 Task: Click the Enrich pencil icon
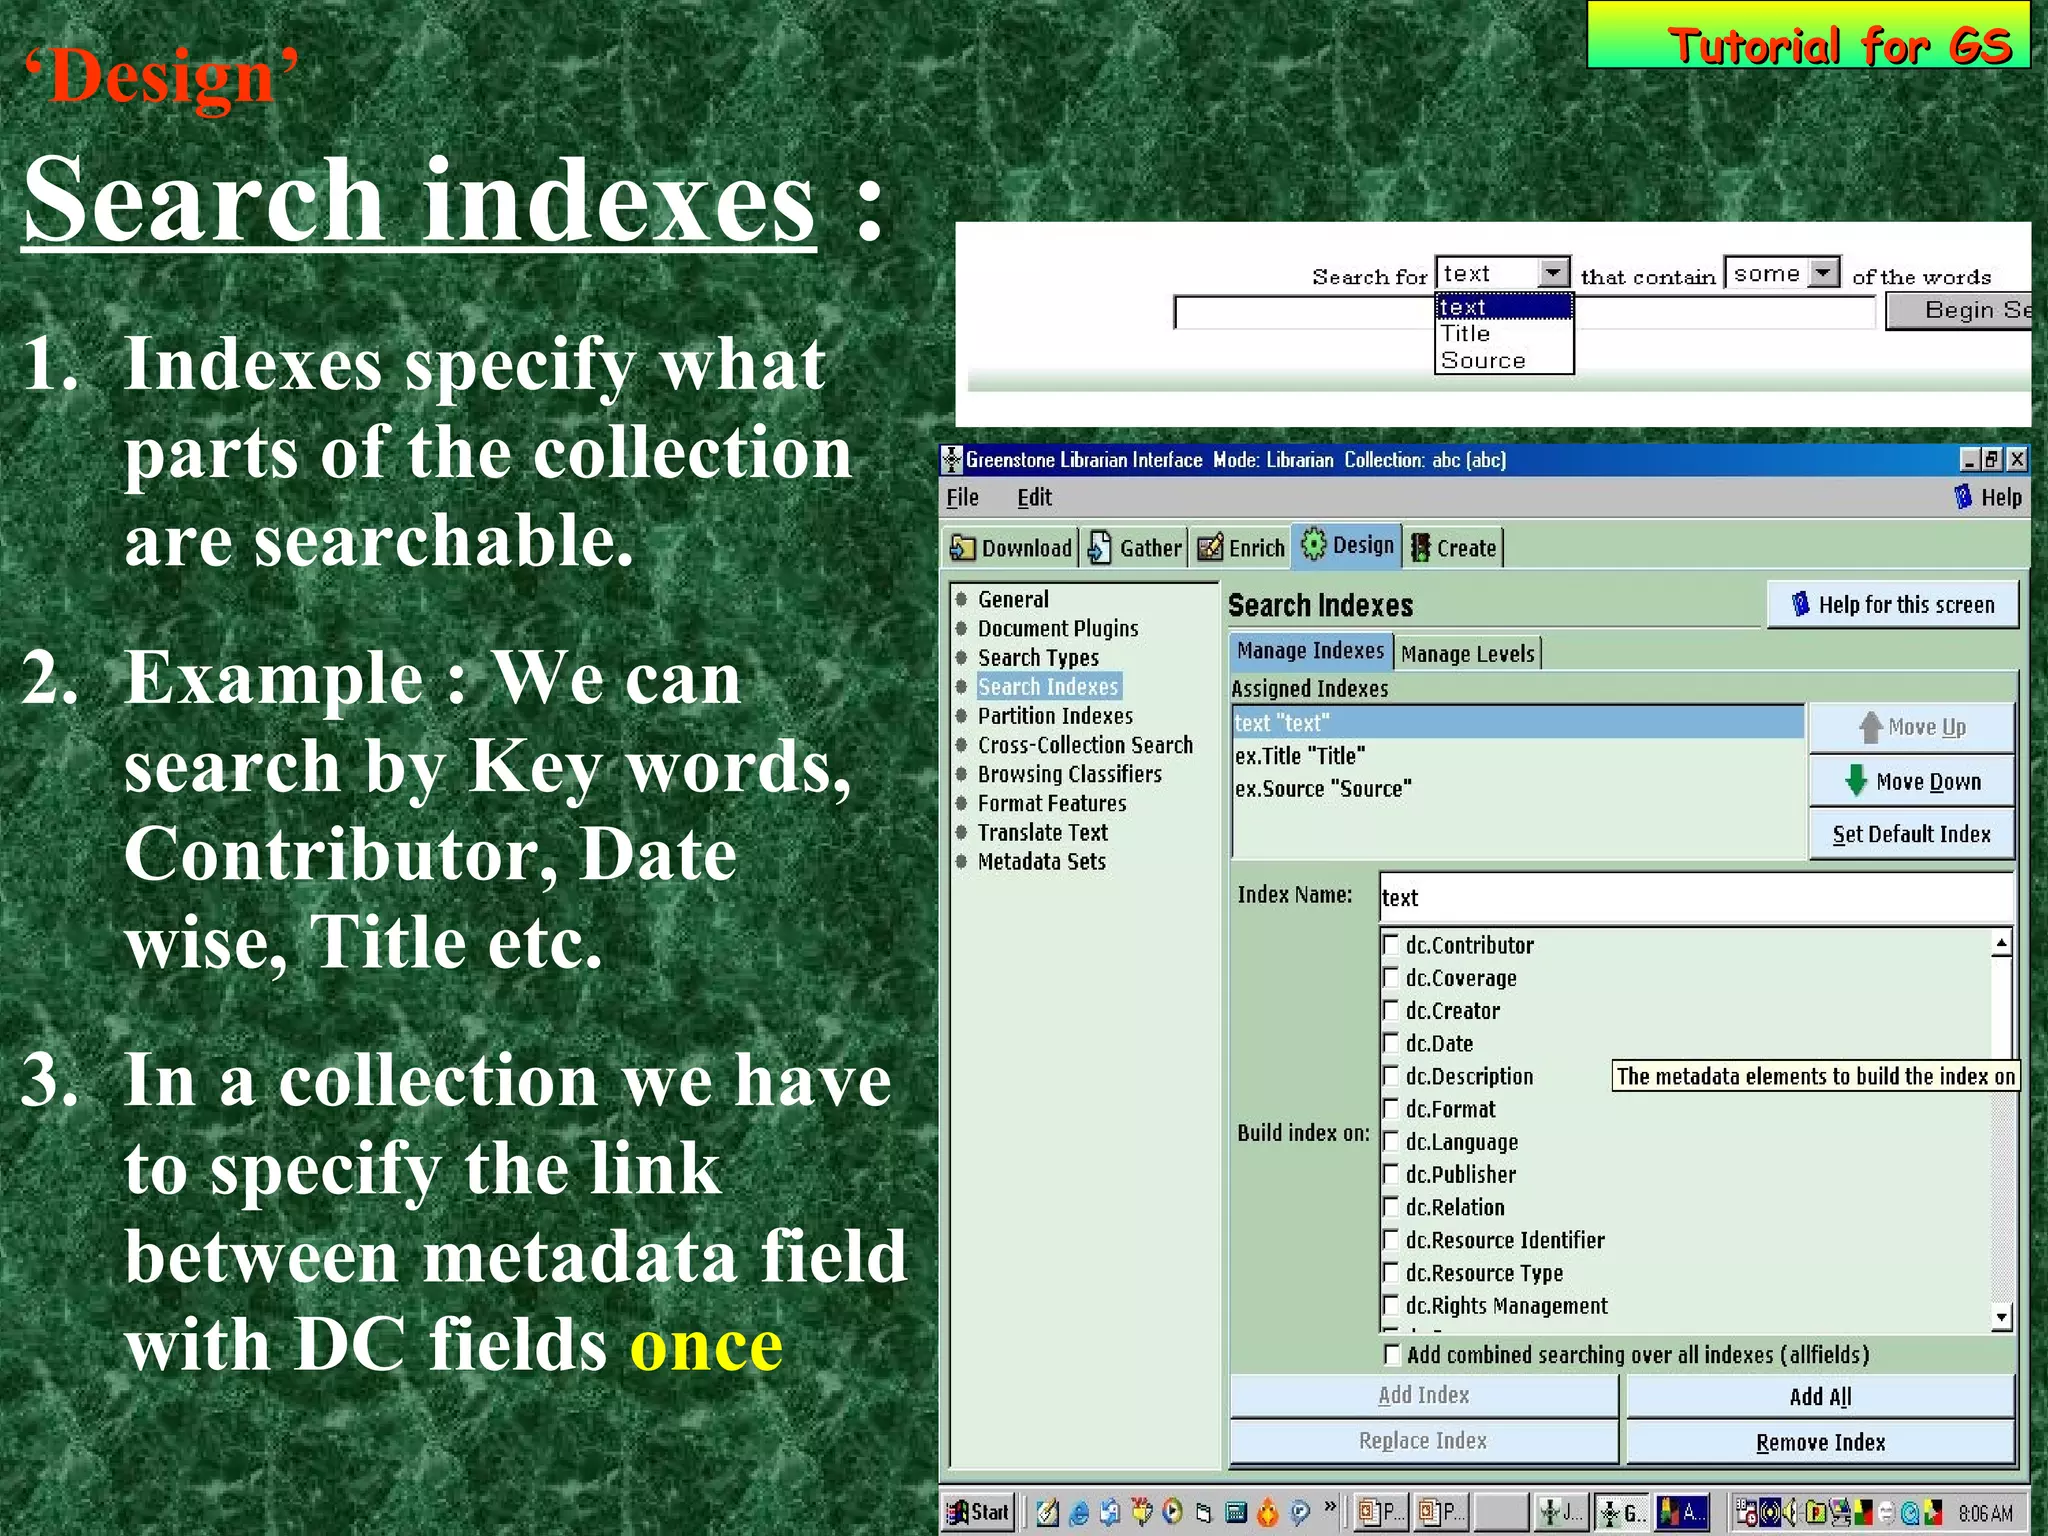1210,548
